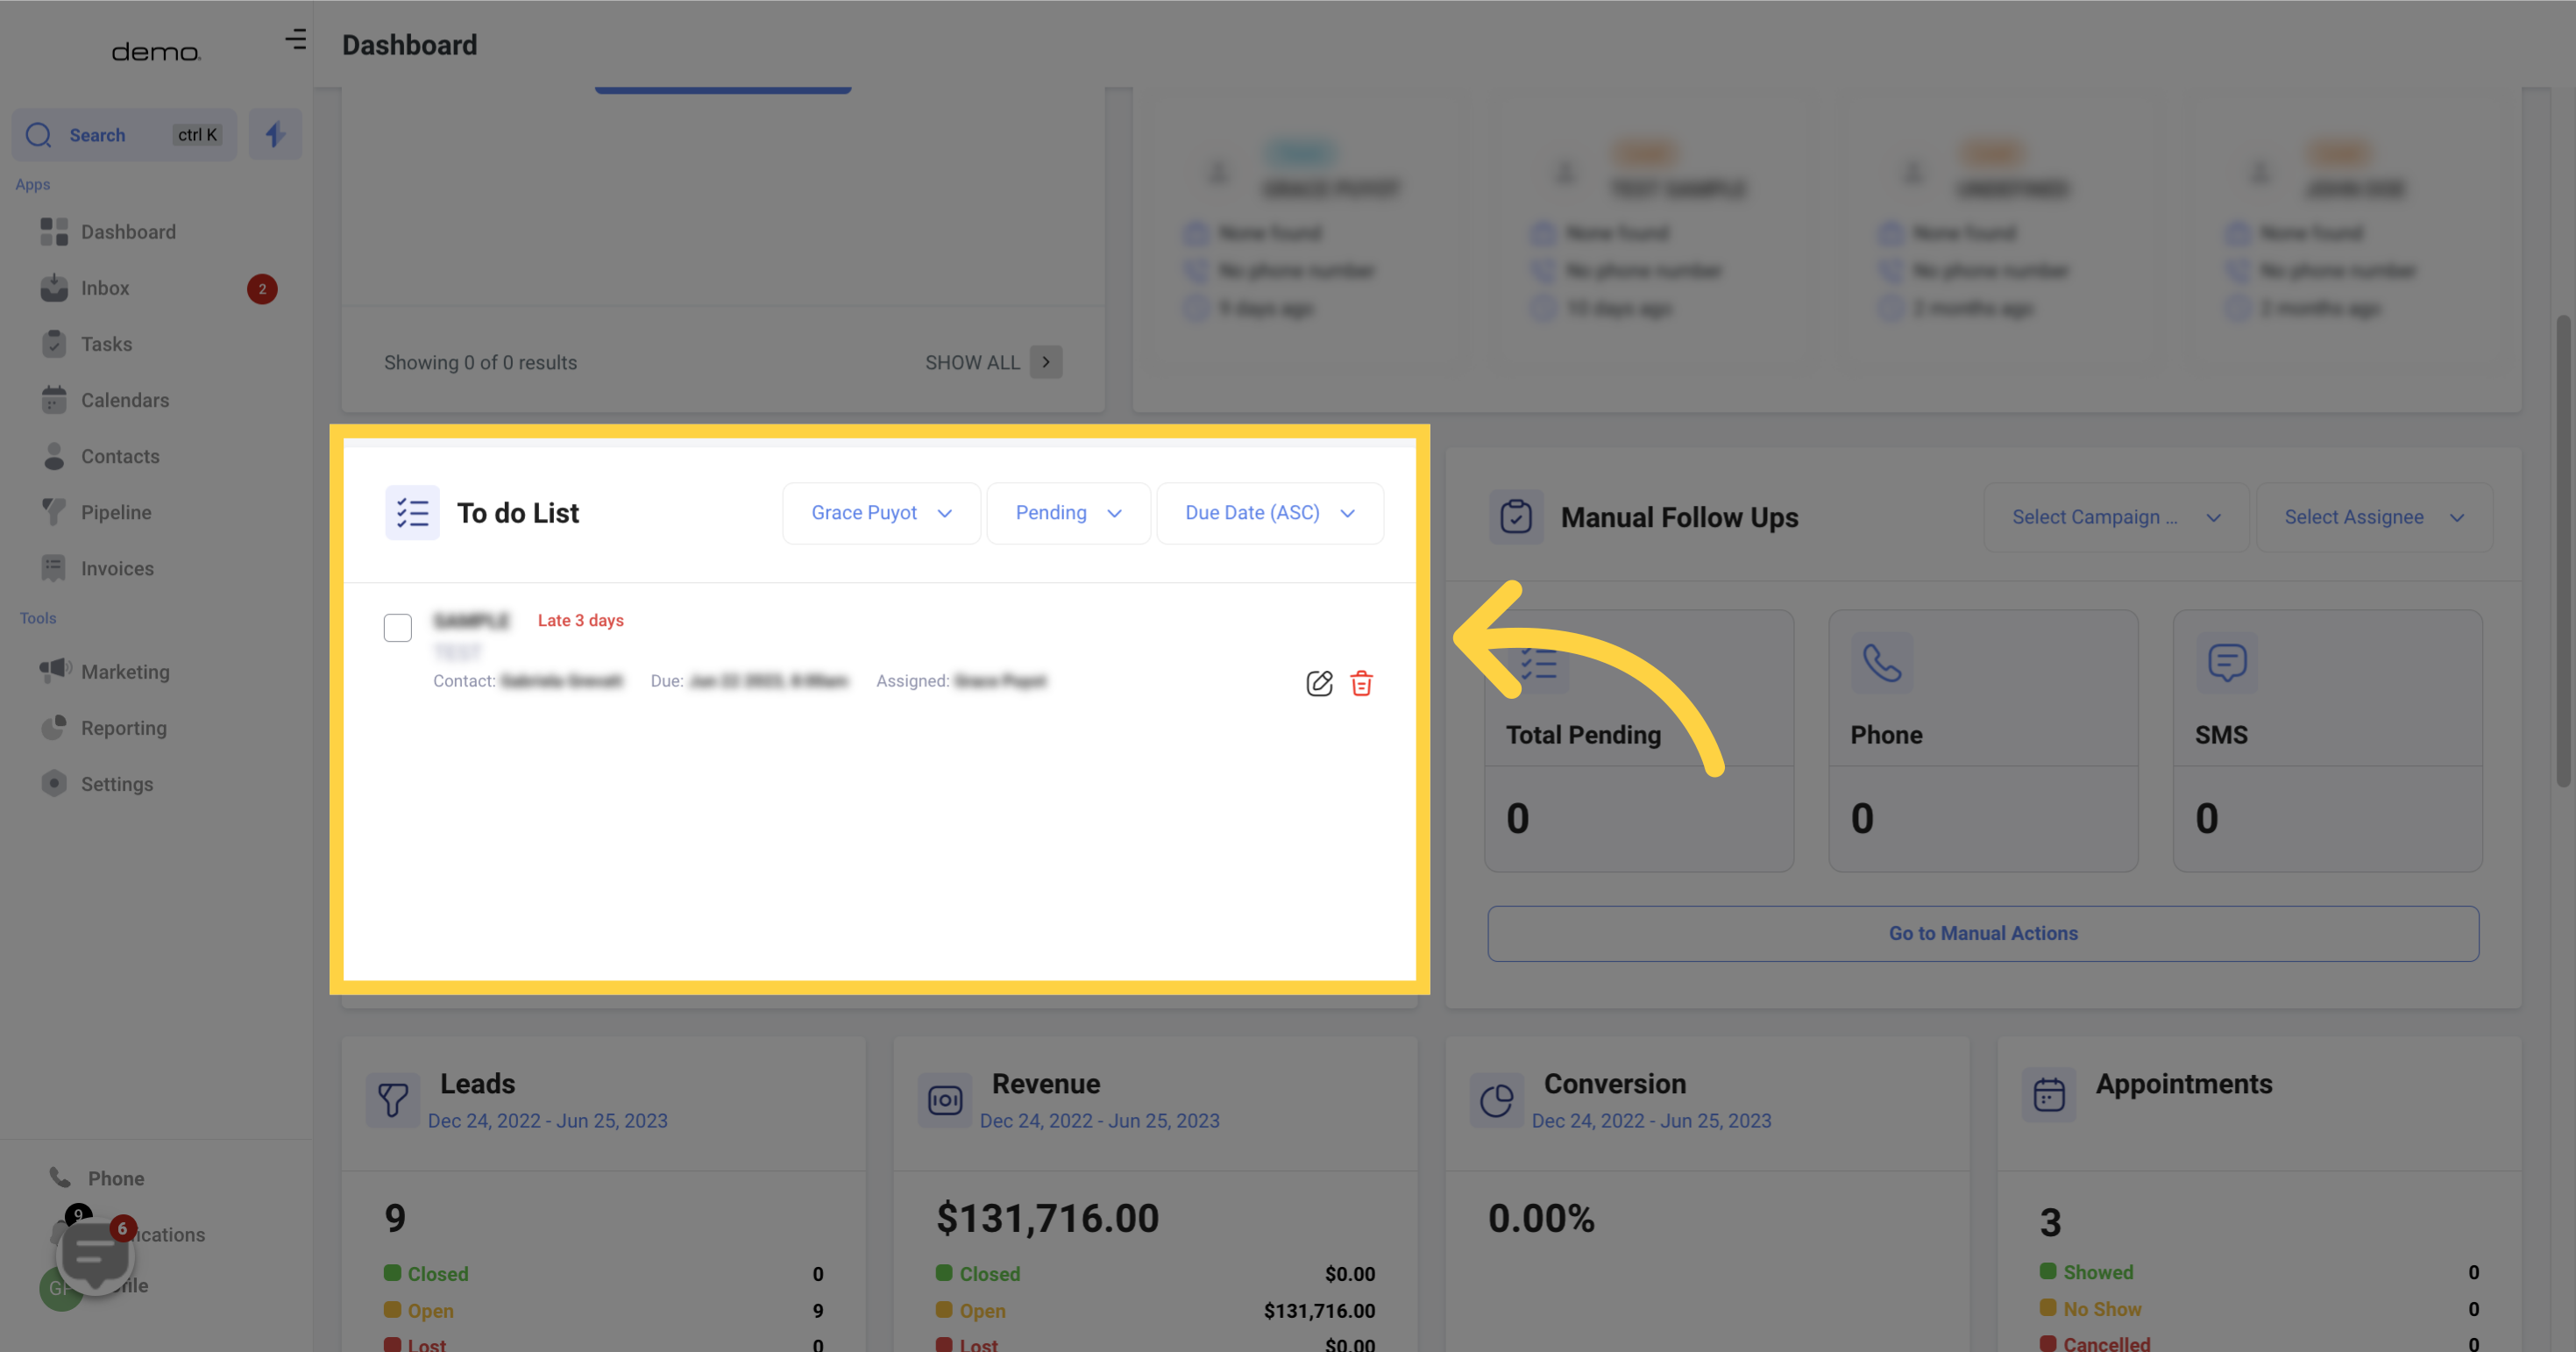Click the delete trash icon on task

tap(1361, 682)
